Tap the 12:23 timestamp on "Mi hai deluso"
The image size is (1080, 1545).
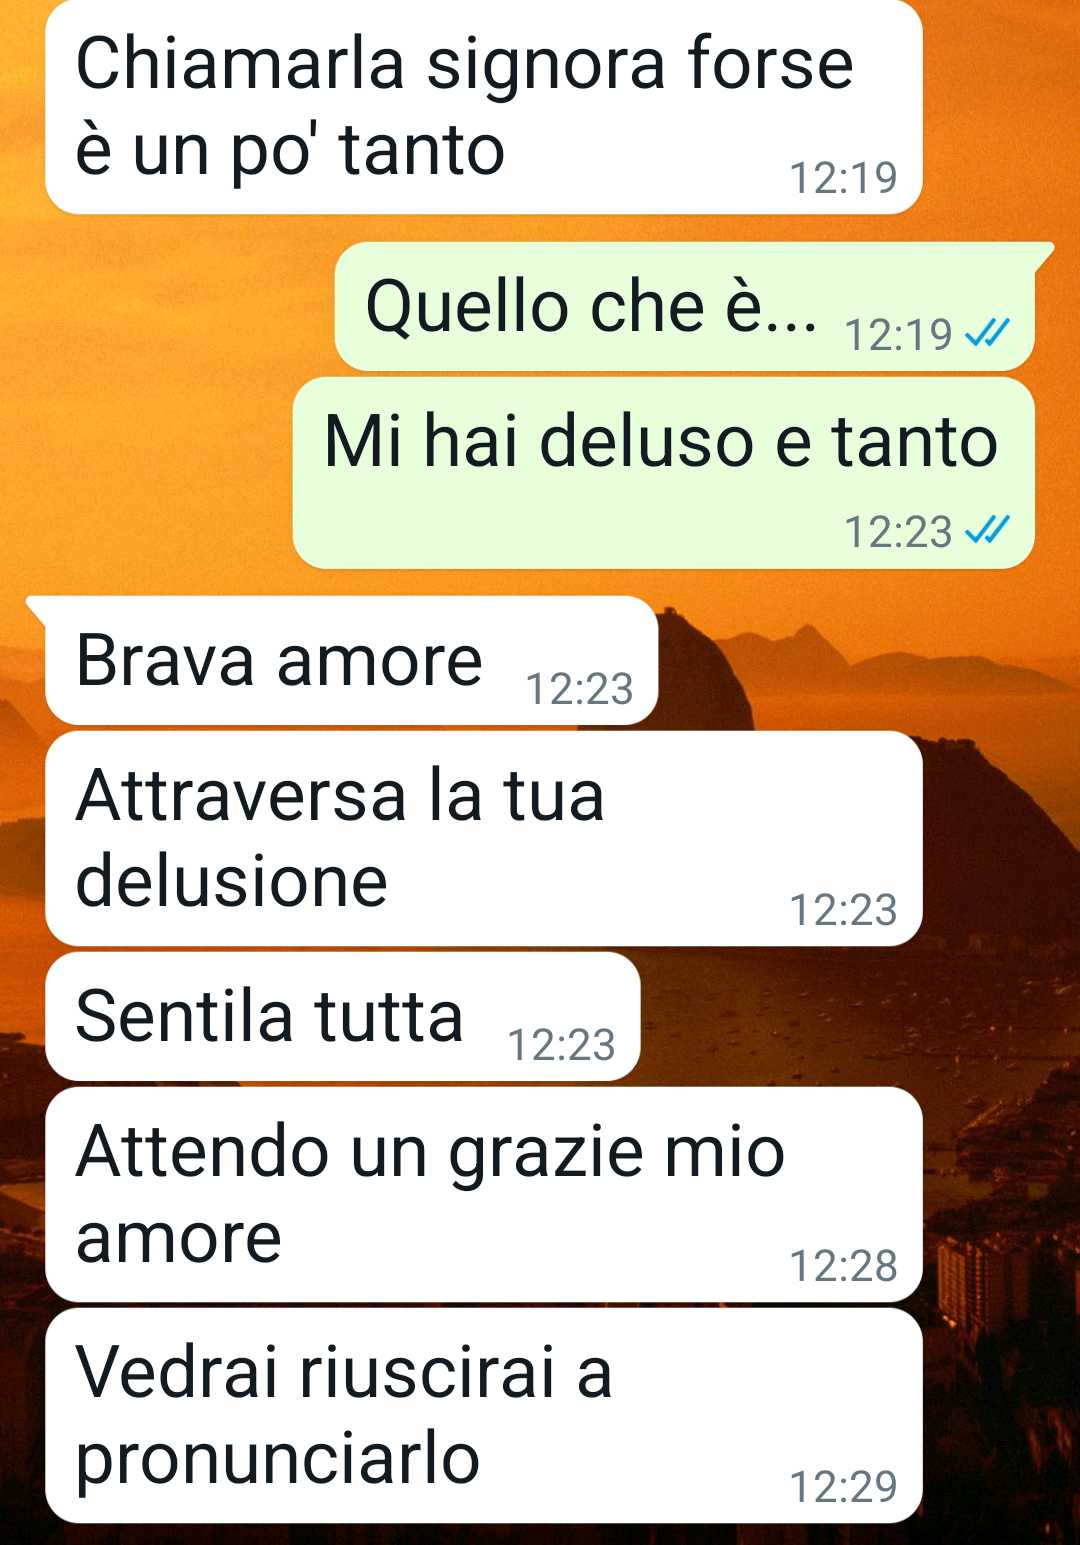tap(898, 532)
